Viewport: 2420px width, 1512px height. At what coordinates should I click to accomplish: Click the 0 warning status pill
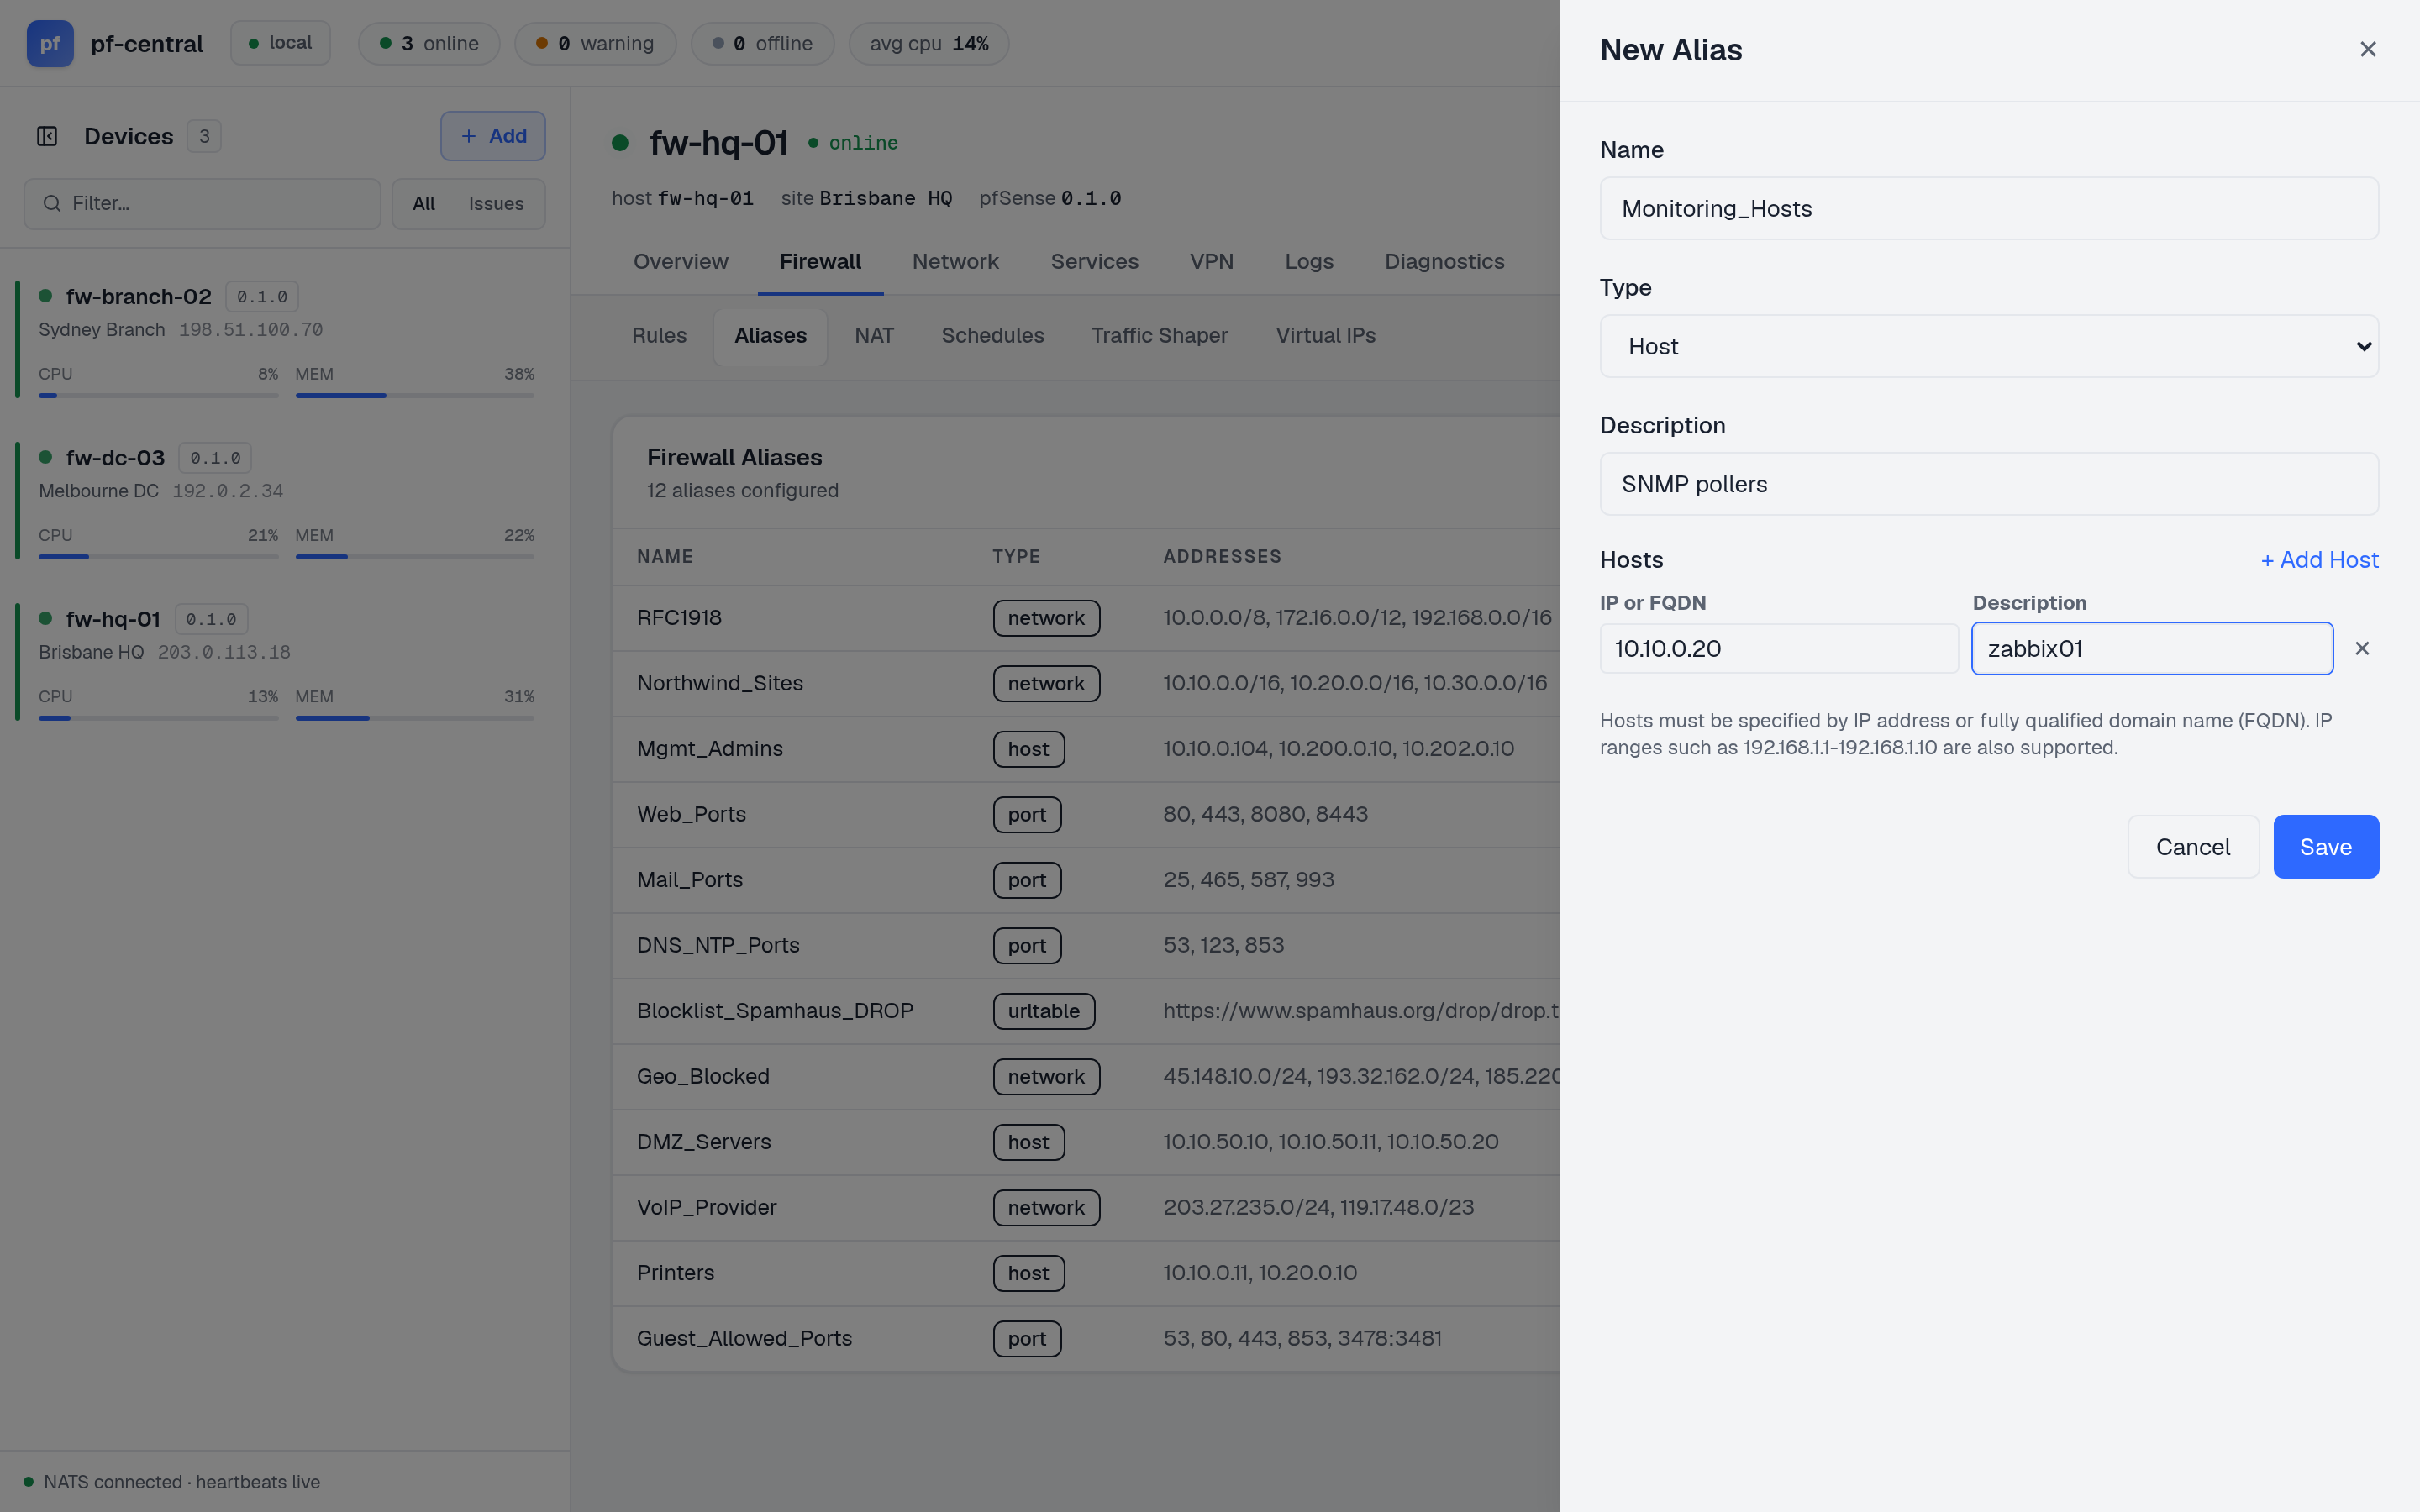[x=595, y=43]
